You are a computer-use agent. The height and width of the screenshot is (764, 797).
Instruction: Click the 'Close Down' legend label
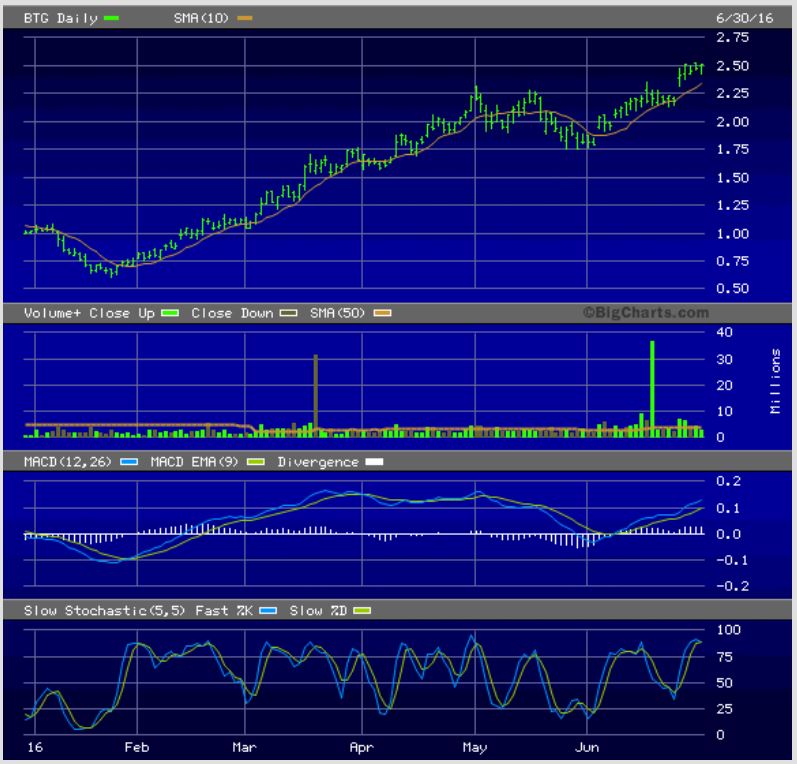coord(232,313)
